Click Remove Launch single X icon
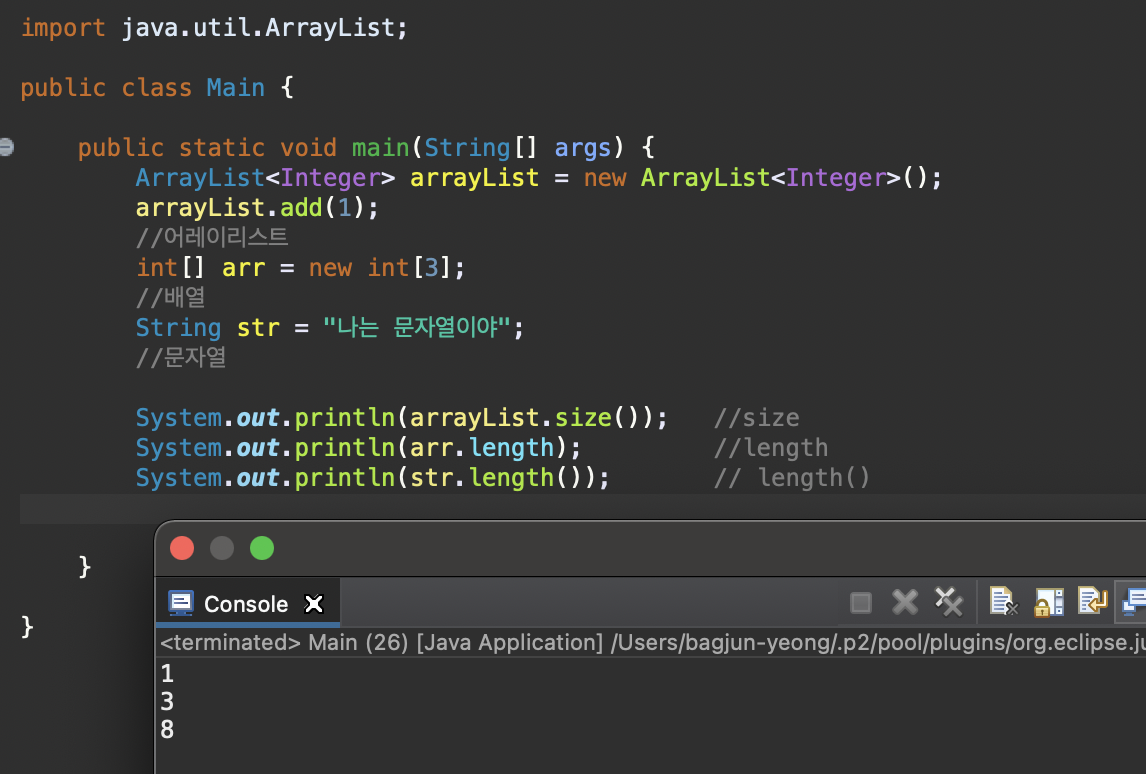1146x774 pixels. 905,602
